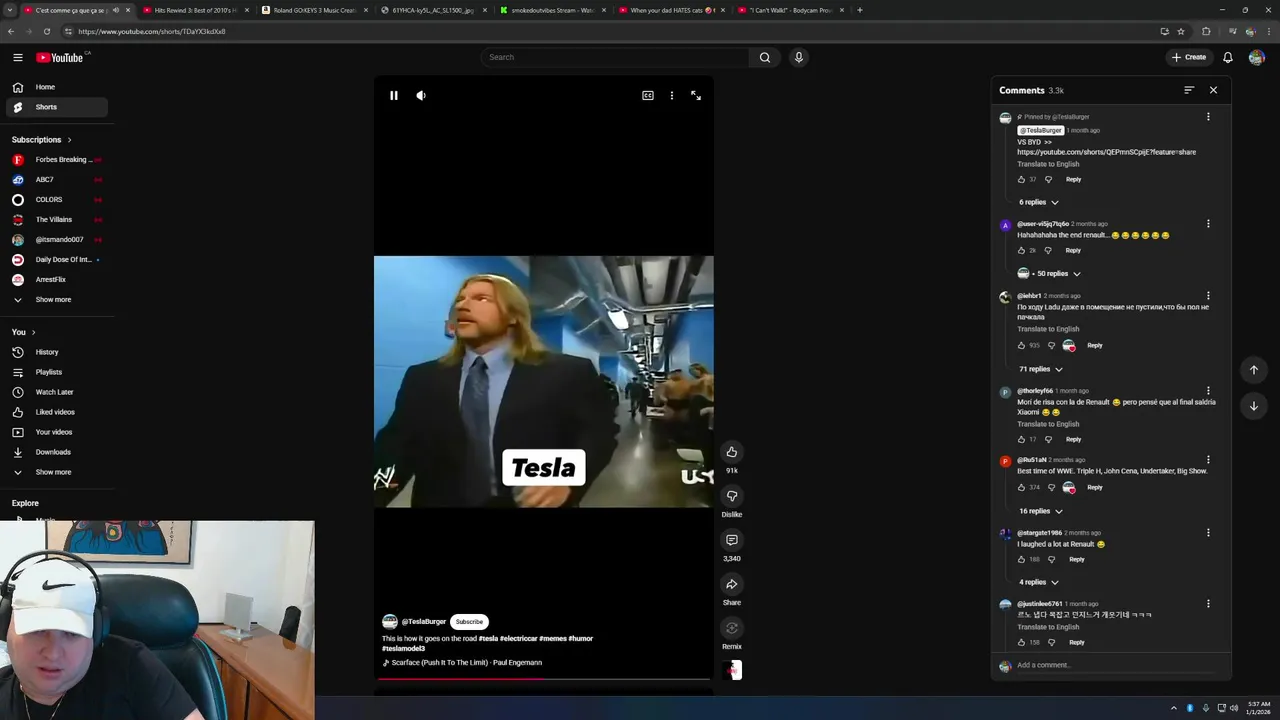The width and height of the screenshot is (1280, 720).
Task: Click the Create button
Action: [1189, 57]
